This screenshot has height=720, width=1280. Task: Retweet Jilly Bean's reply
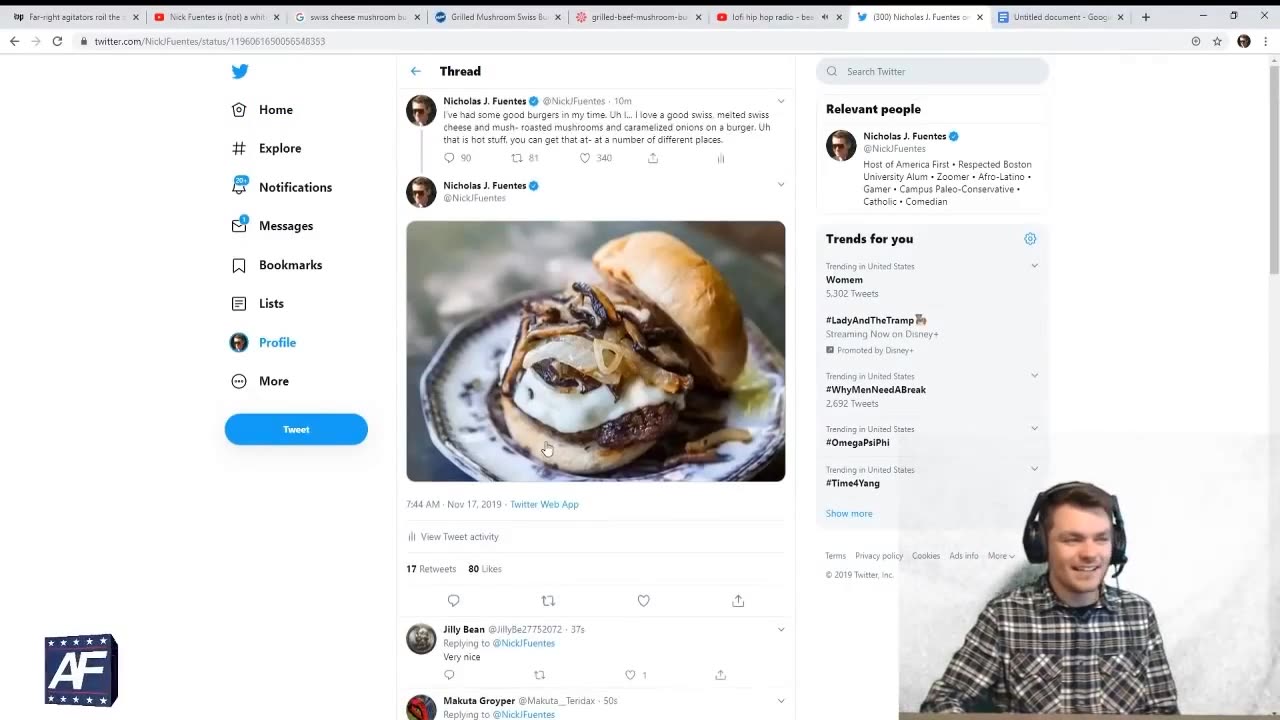pyautogui.click(x=540, y=675)
